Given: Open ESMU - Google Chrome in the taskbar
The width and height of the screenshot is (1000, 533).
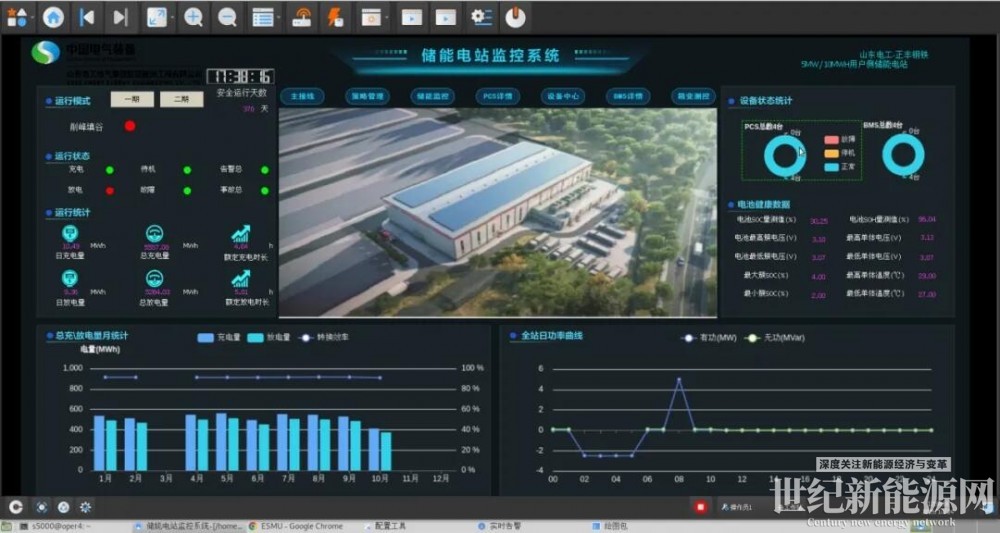Looking at the screenshot, I should tap(296, 525).
